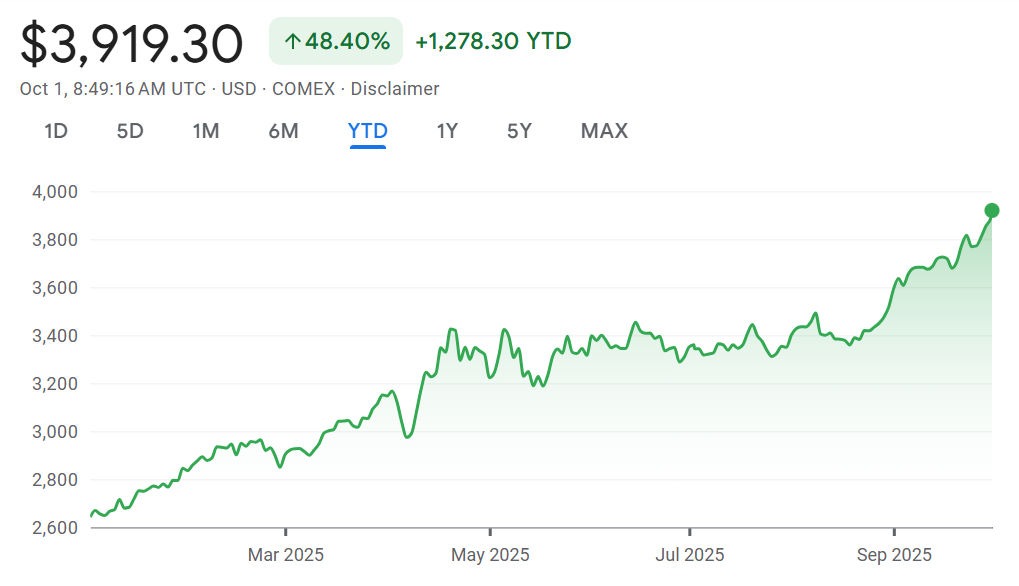The image size is (1019, 586).
Task: Switch to the 5D range tab
Action: point(130,131)
